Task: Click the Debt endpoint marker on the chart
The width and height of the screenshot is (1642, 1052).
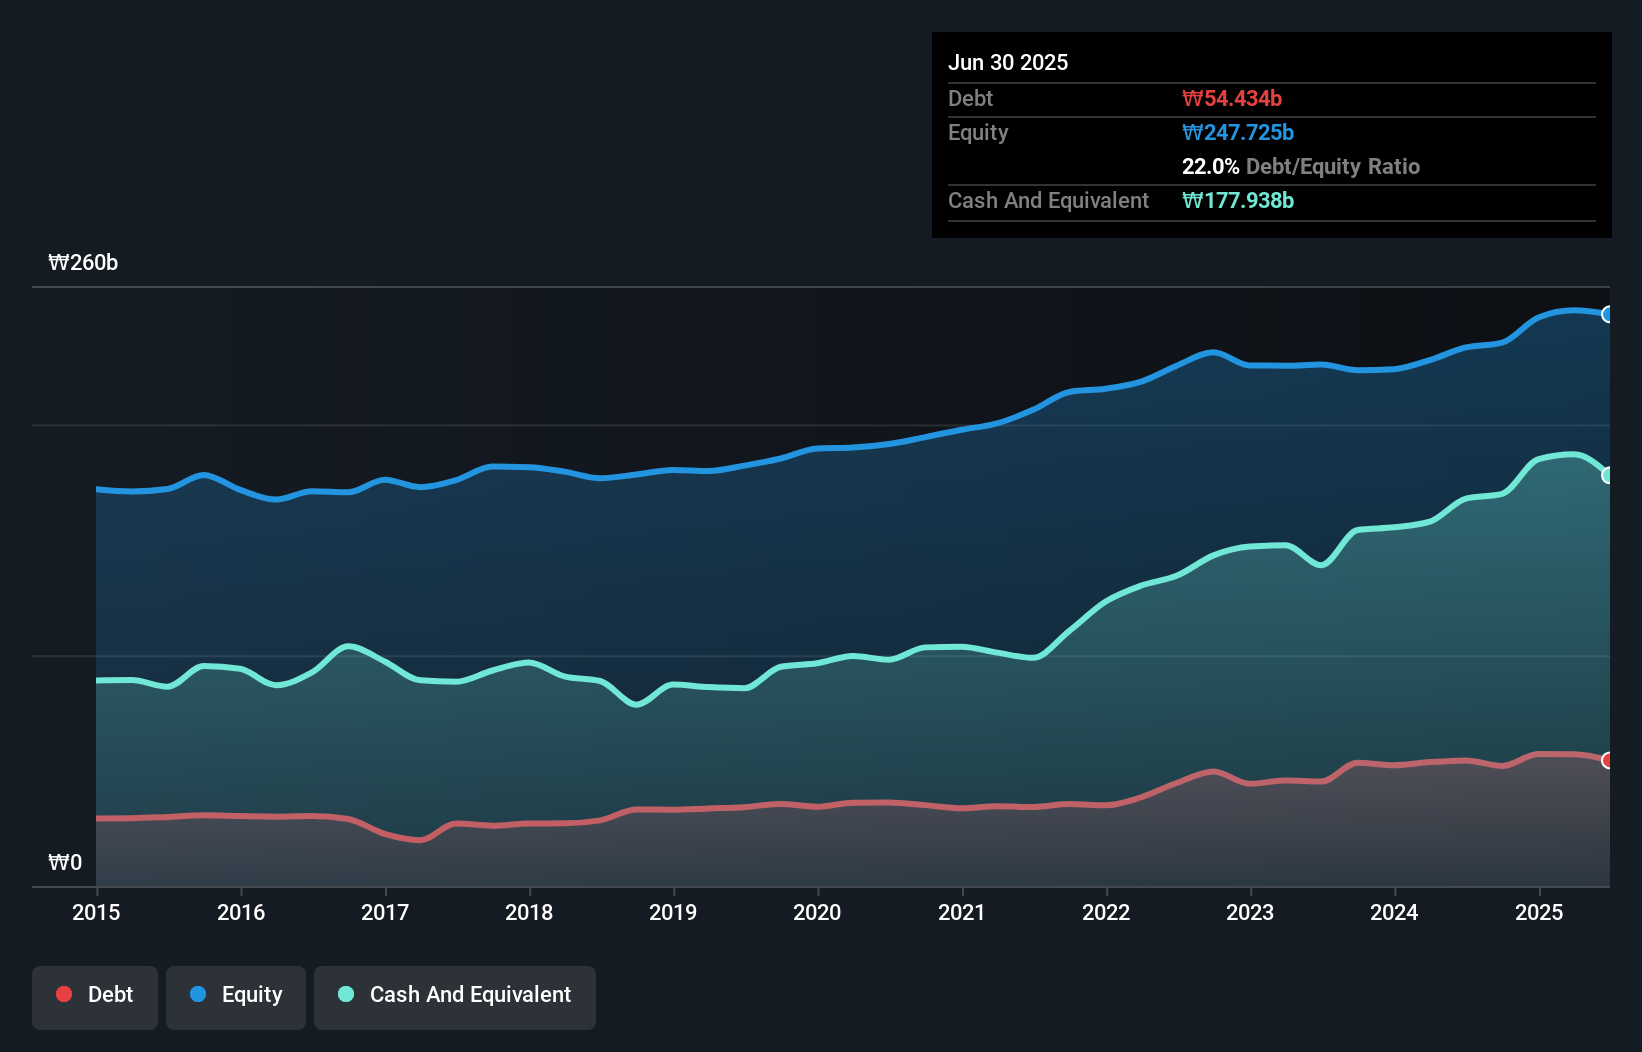Action: coord(1608,760)
